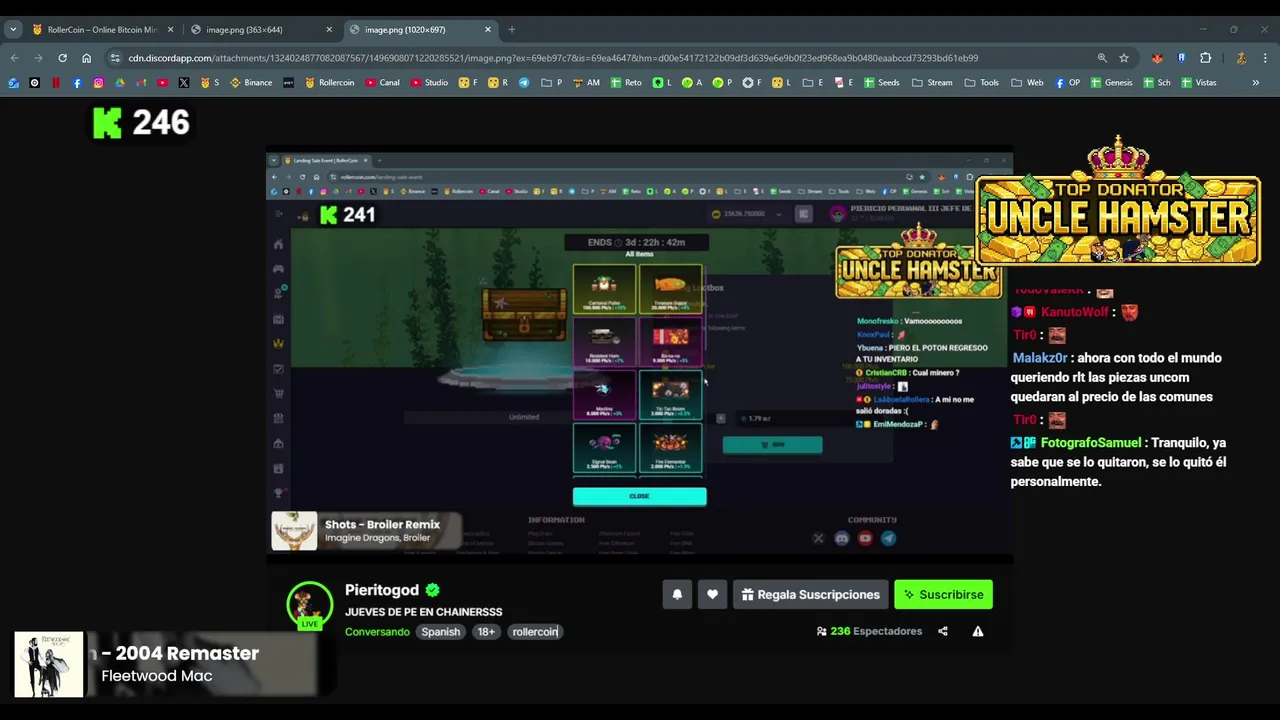1280x720 pixels.
Task: Expand the Tools bookmarks folder in main bar
Action: pos(982,83)
